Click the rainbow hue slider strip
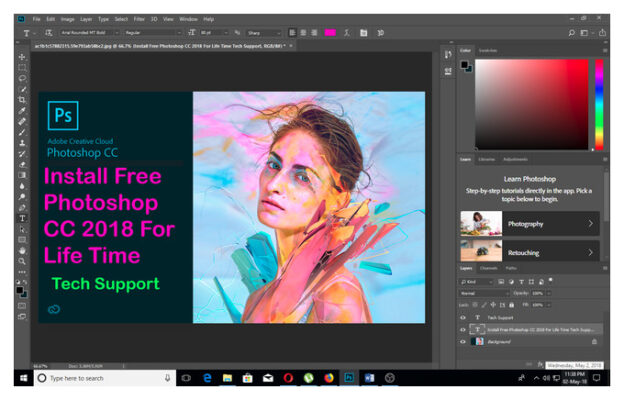624x400 pixels. 599,104
